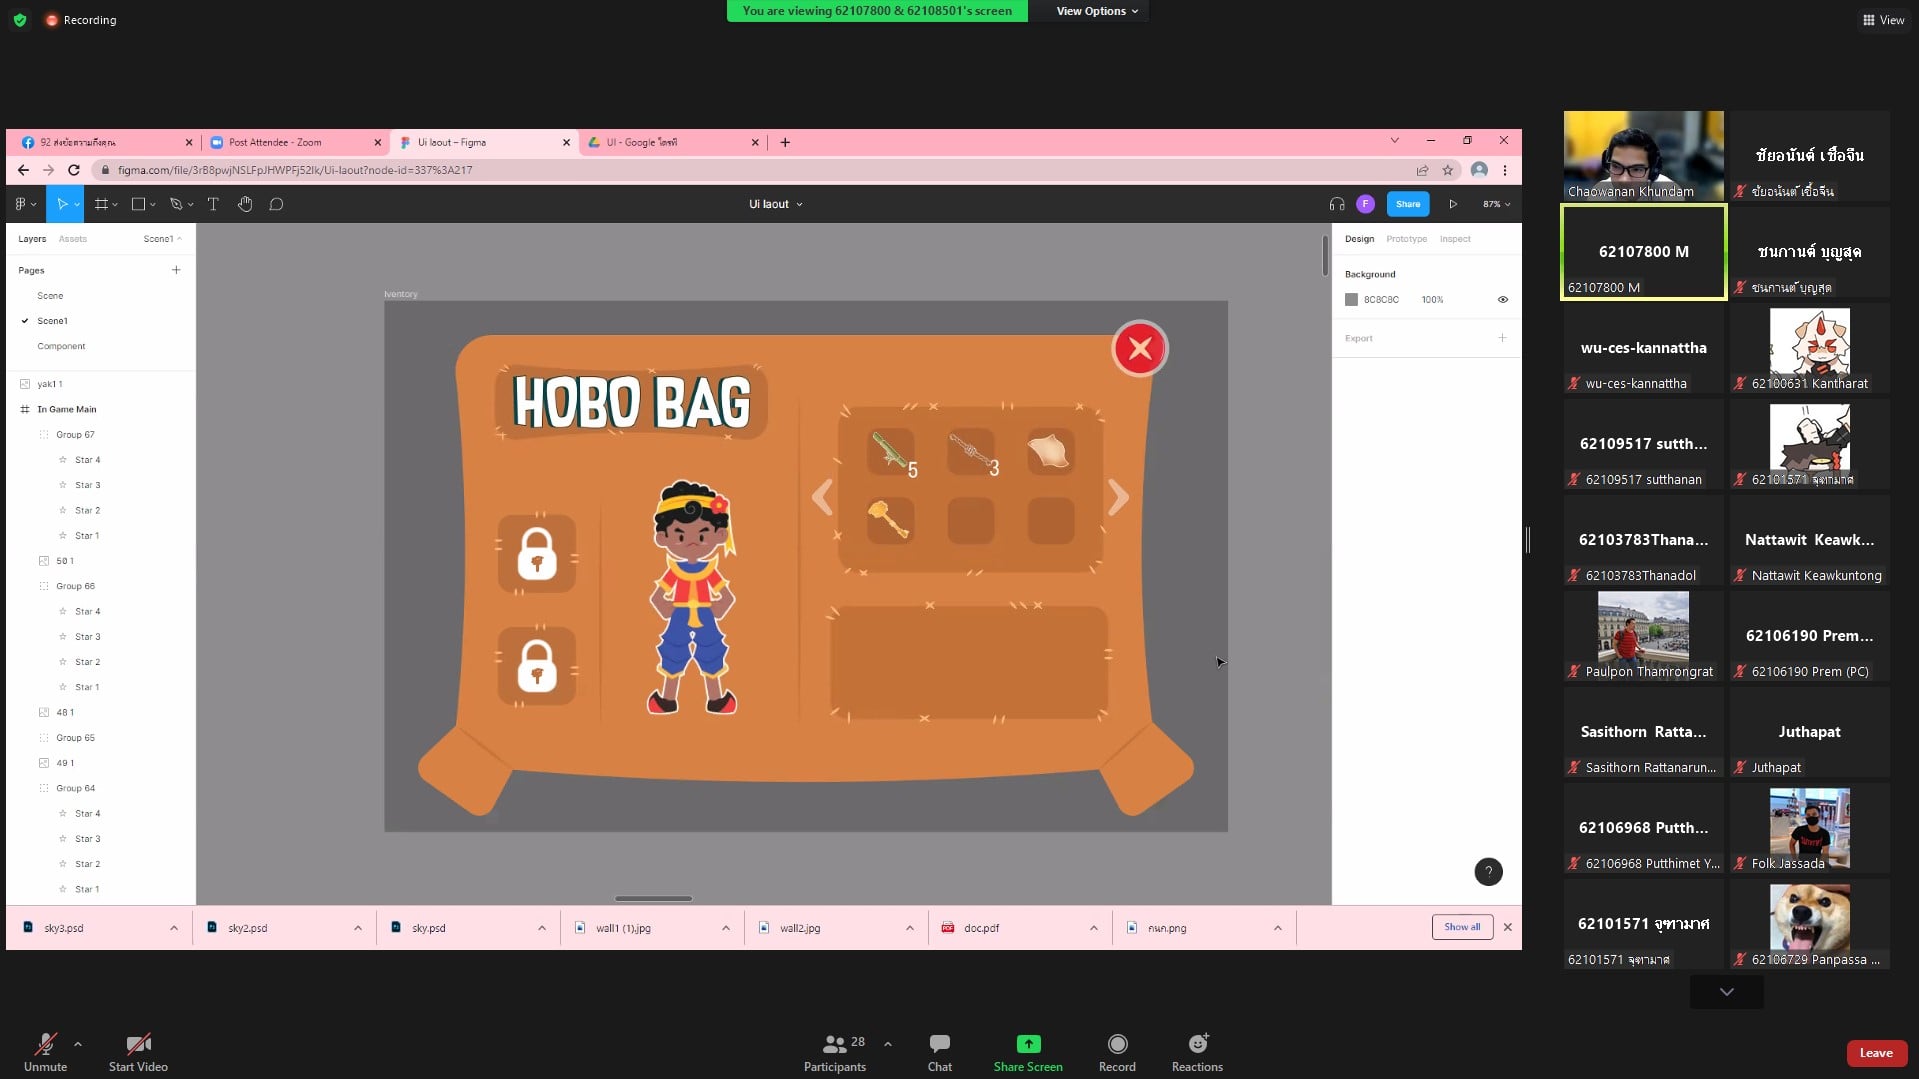Open the Zoom Chat panel
The width and height of the screenshot is (1919, 1079).
pos(939,1052)
